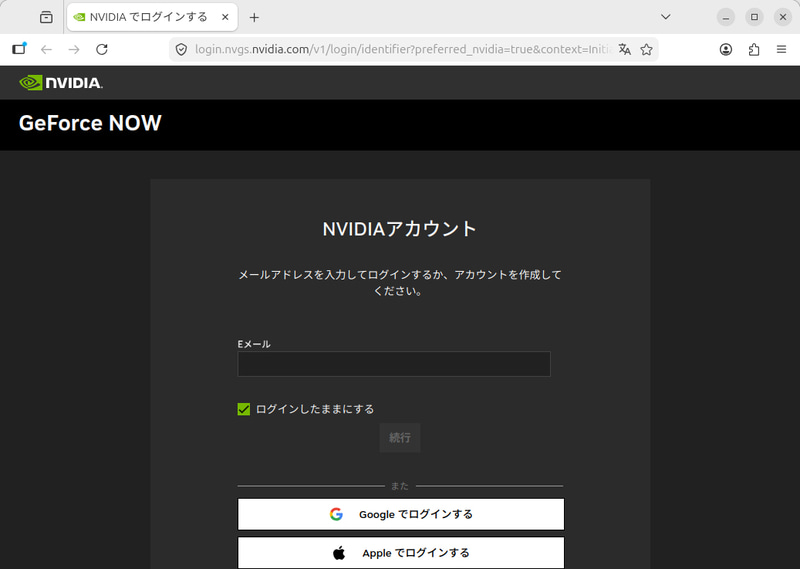Sign in with Google でログインする button
Viewport: 800px width, 569px height.
click(x=401, y=514)
